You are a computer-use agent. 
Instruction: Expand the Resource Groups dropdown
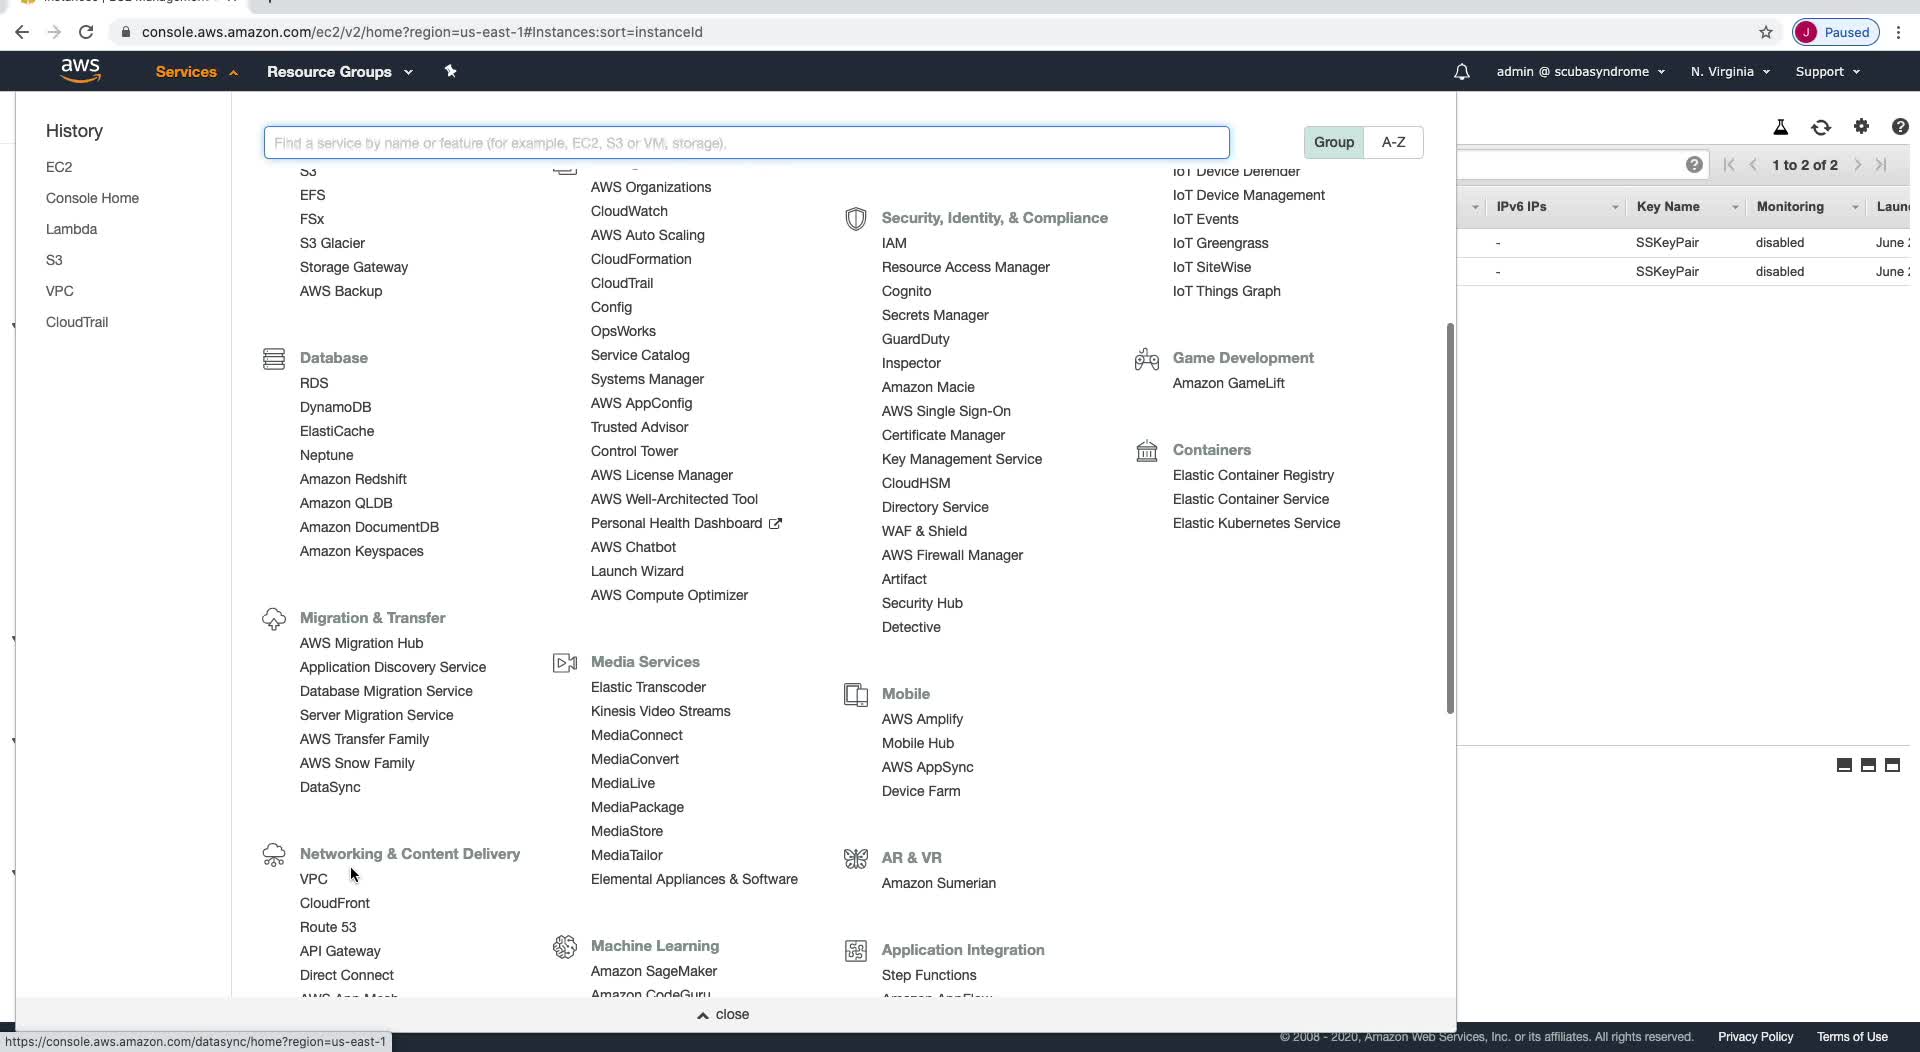pyautogui.click(x=339, y=72)
